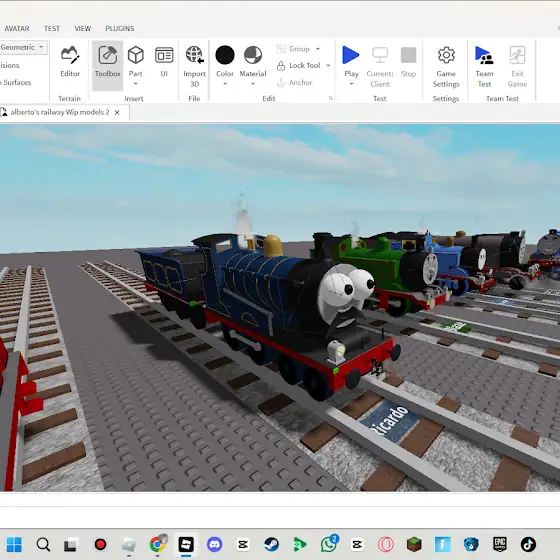Image resolution: width=560 pixels, height=560 pixels.
Task: Open the Terrain Editor tool
Action: point(70,61)
